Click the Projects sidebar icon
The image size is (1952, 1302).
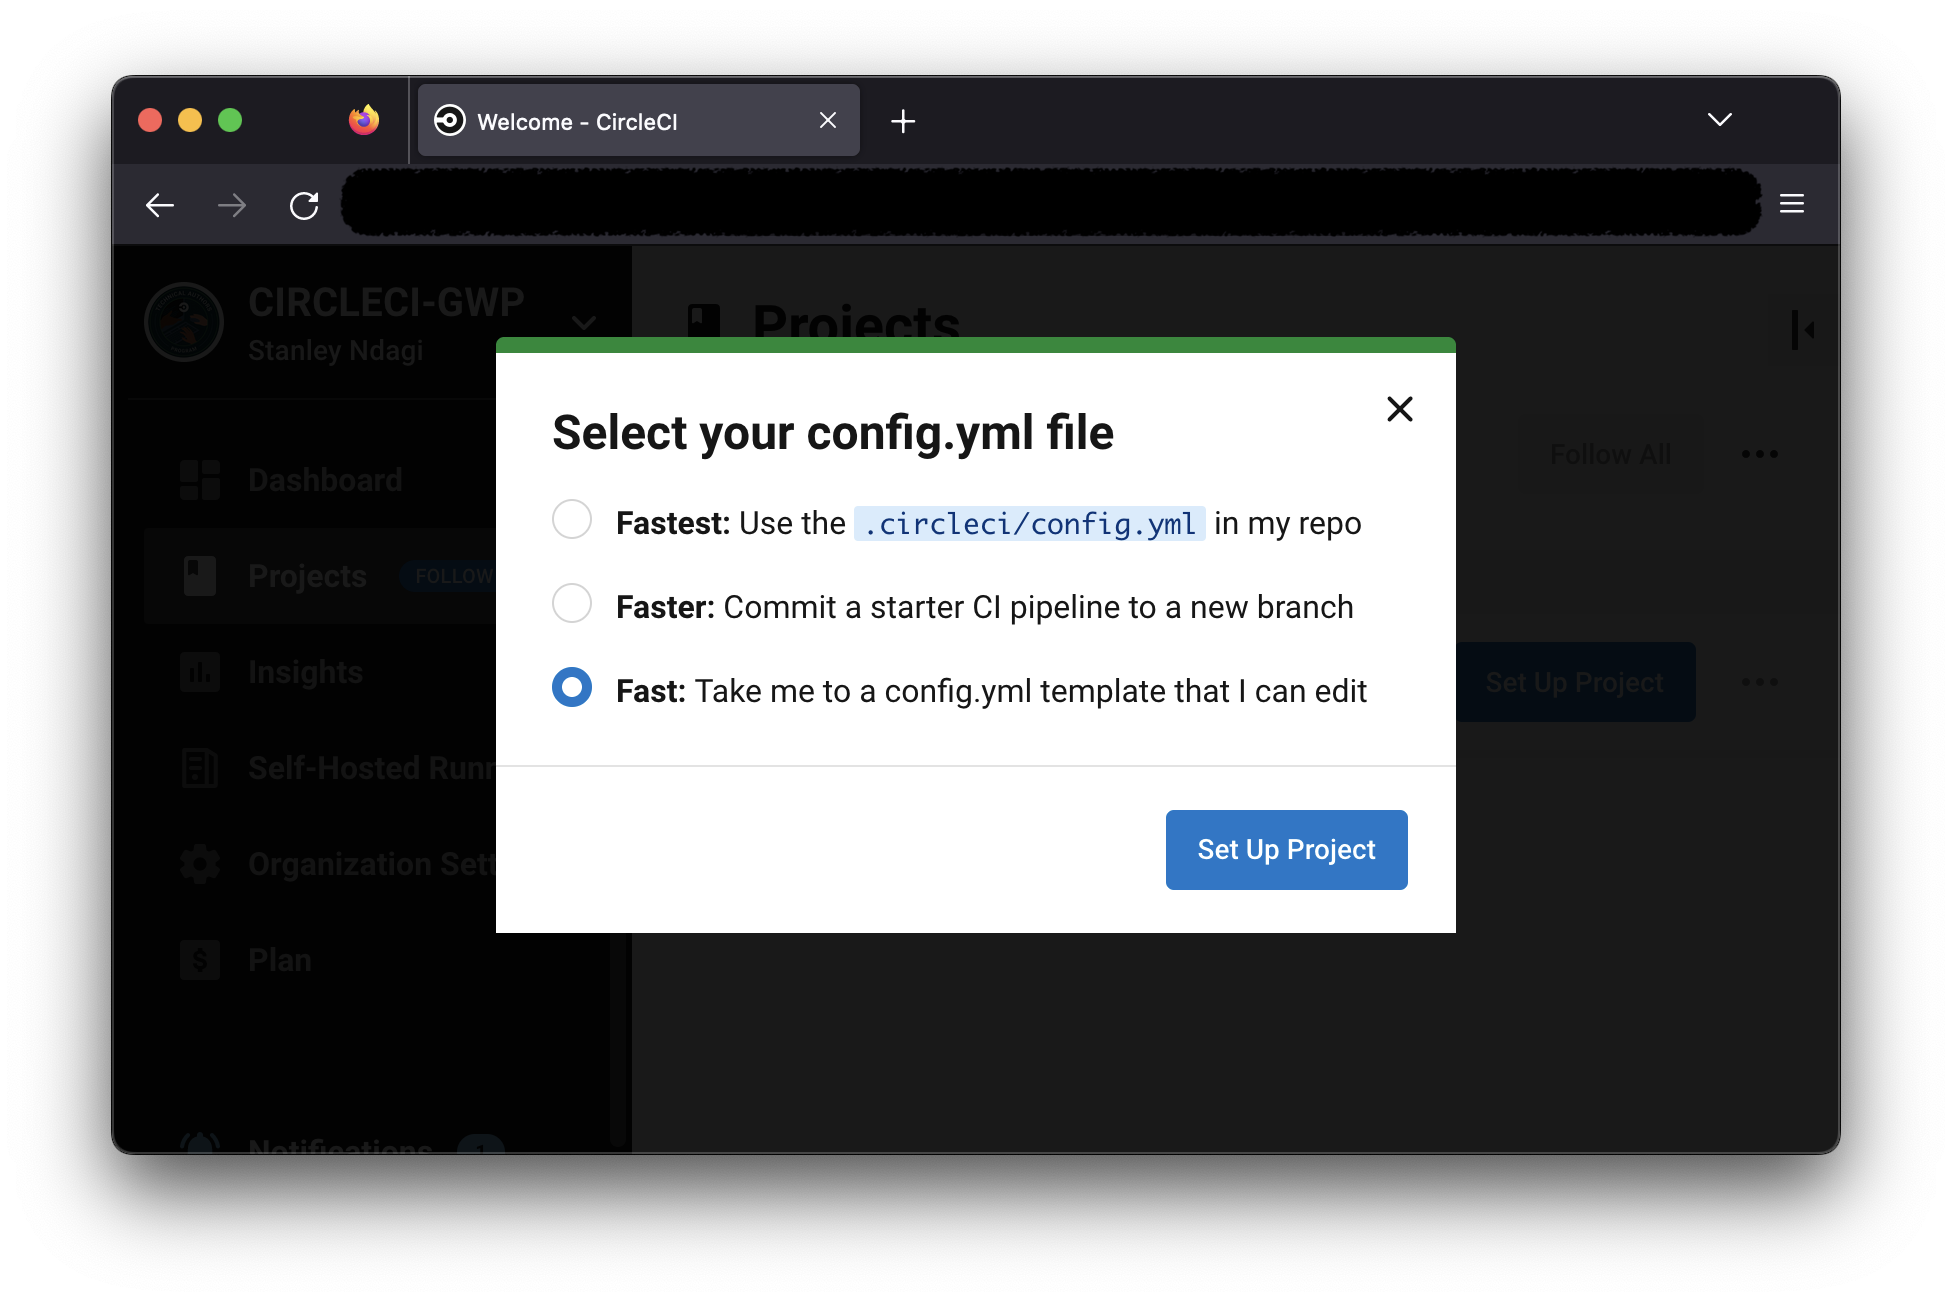click(x=200, y=576)
